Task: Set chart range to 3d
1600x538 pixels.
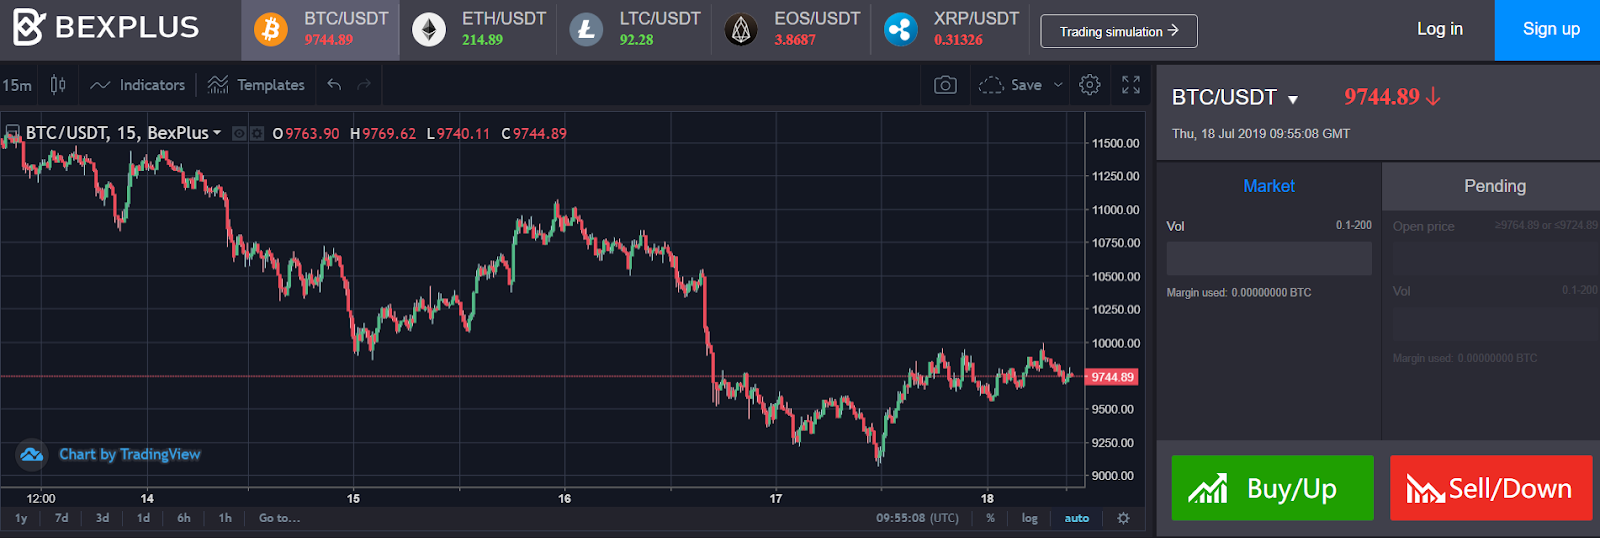Action: [x=102, y=518]
